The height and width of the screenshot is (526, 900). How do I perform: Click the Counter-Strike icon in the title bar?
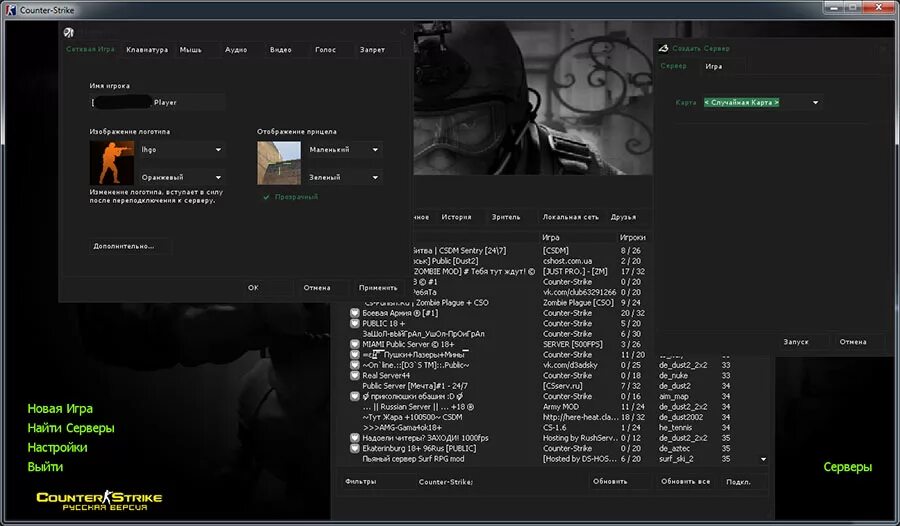[10, 10]
